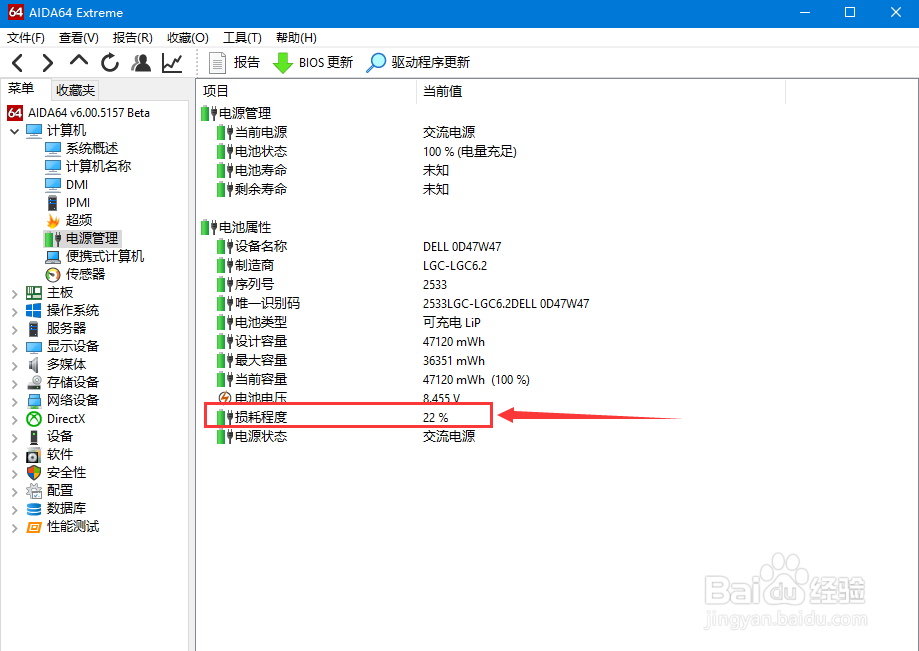
Task: Open the 查看(V) menu
Action: click(x=79, y=38)
